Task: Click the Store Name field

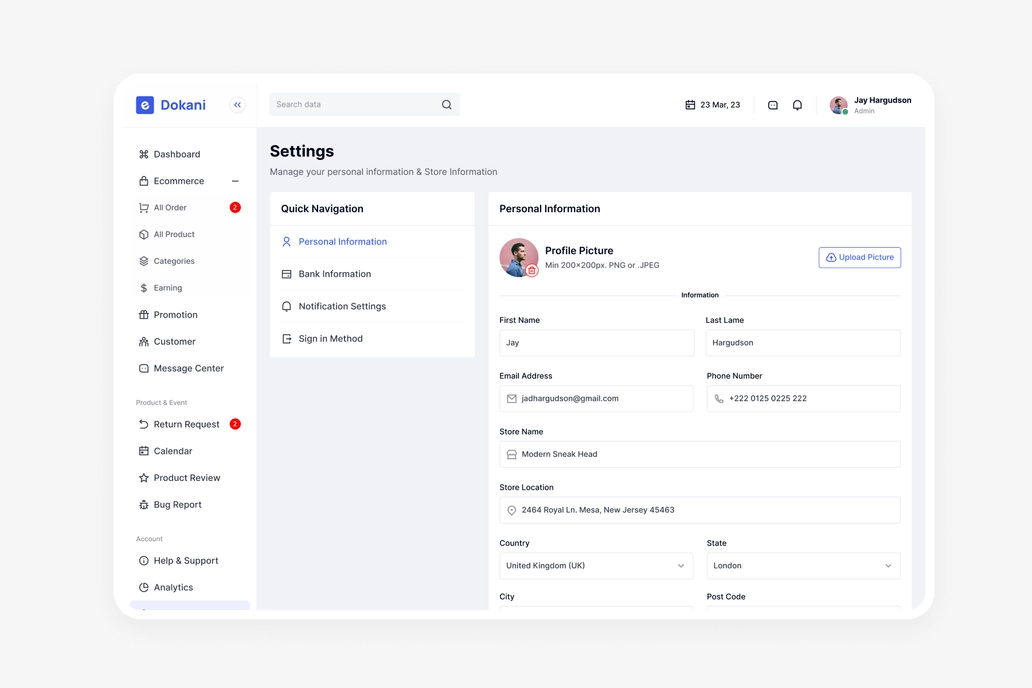Action: coord(700,454)
